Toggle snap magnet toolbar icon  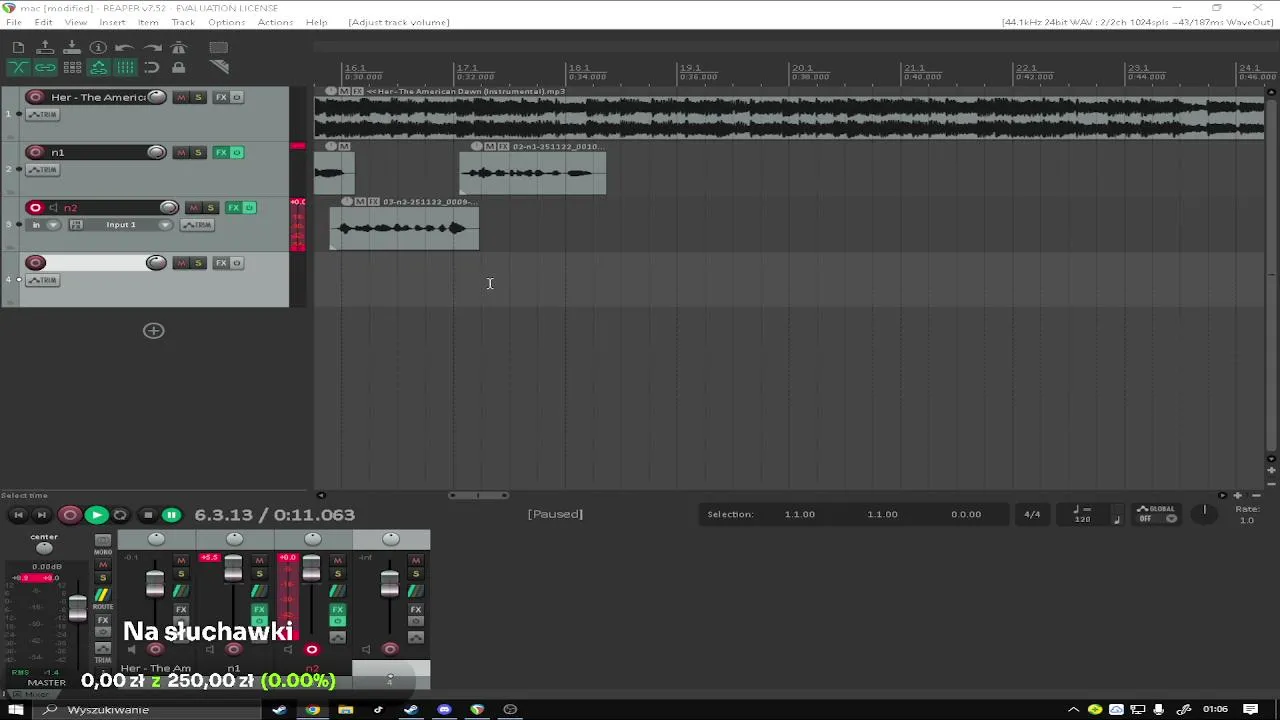[152, 68]
